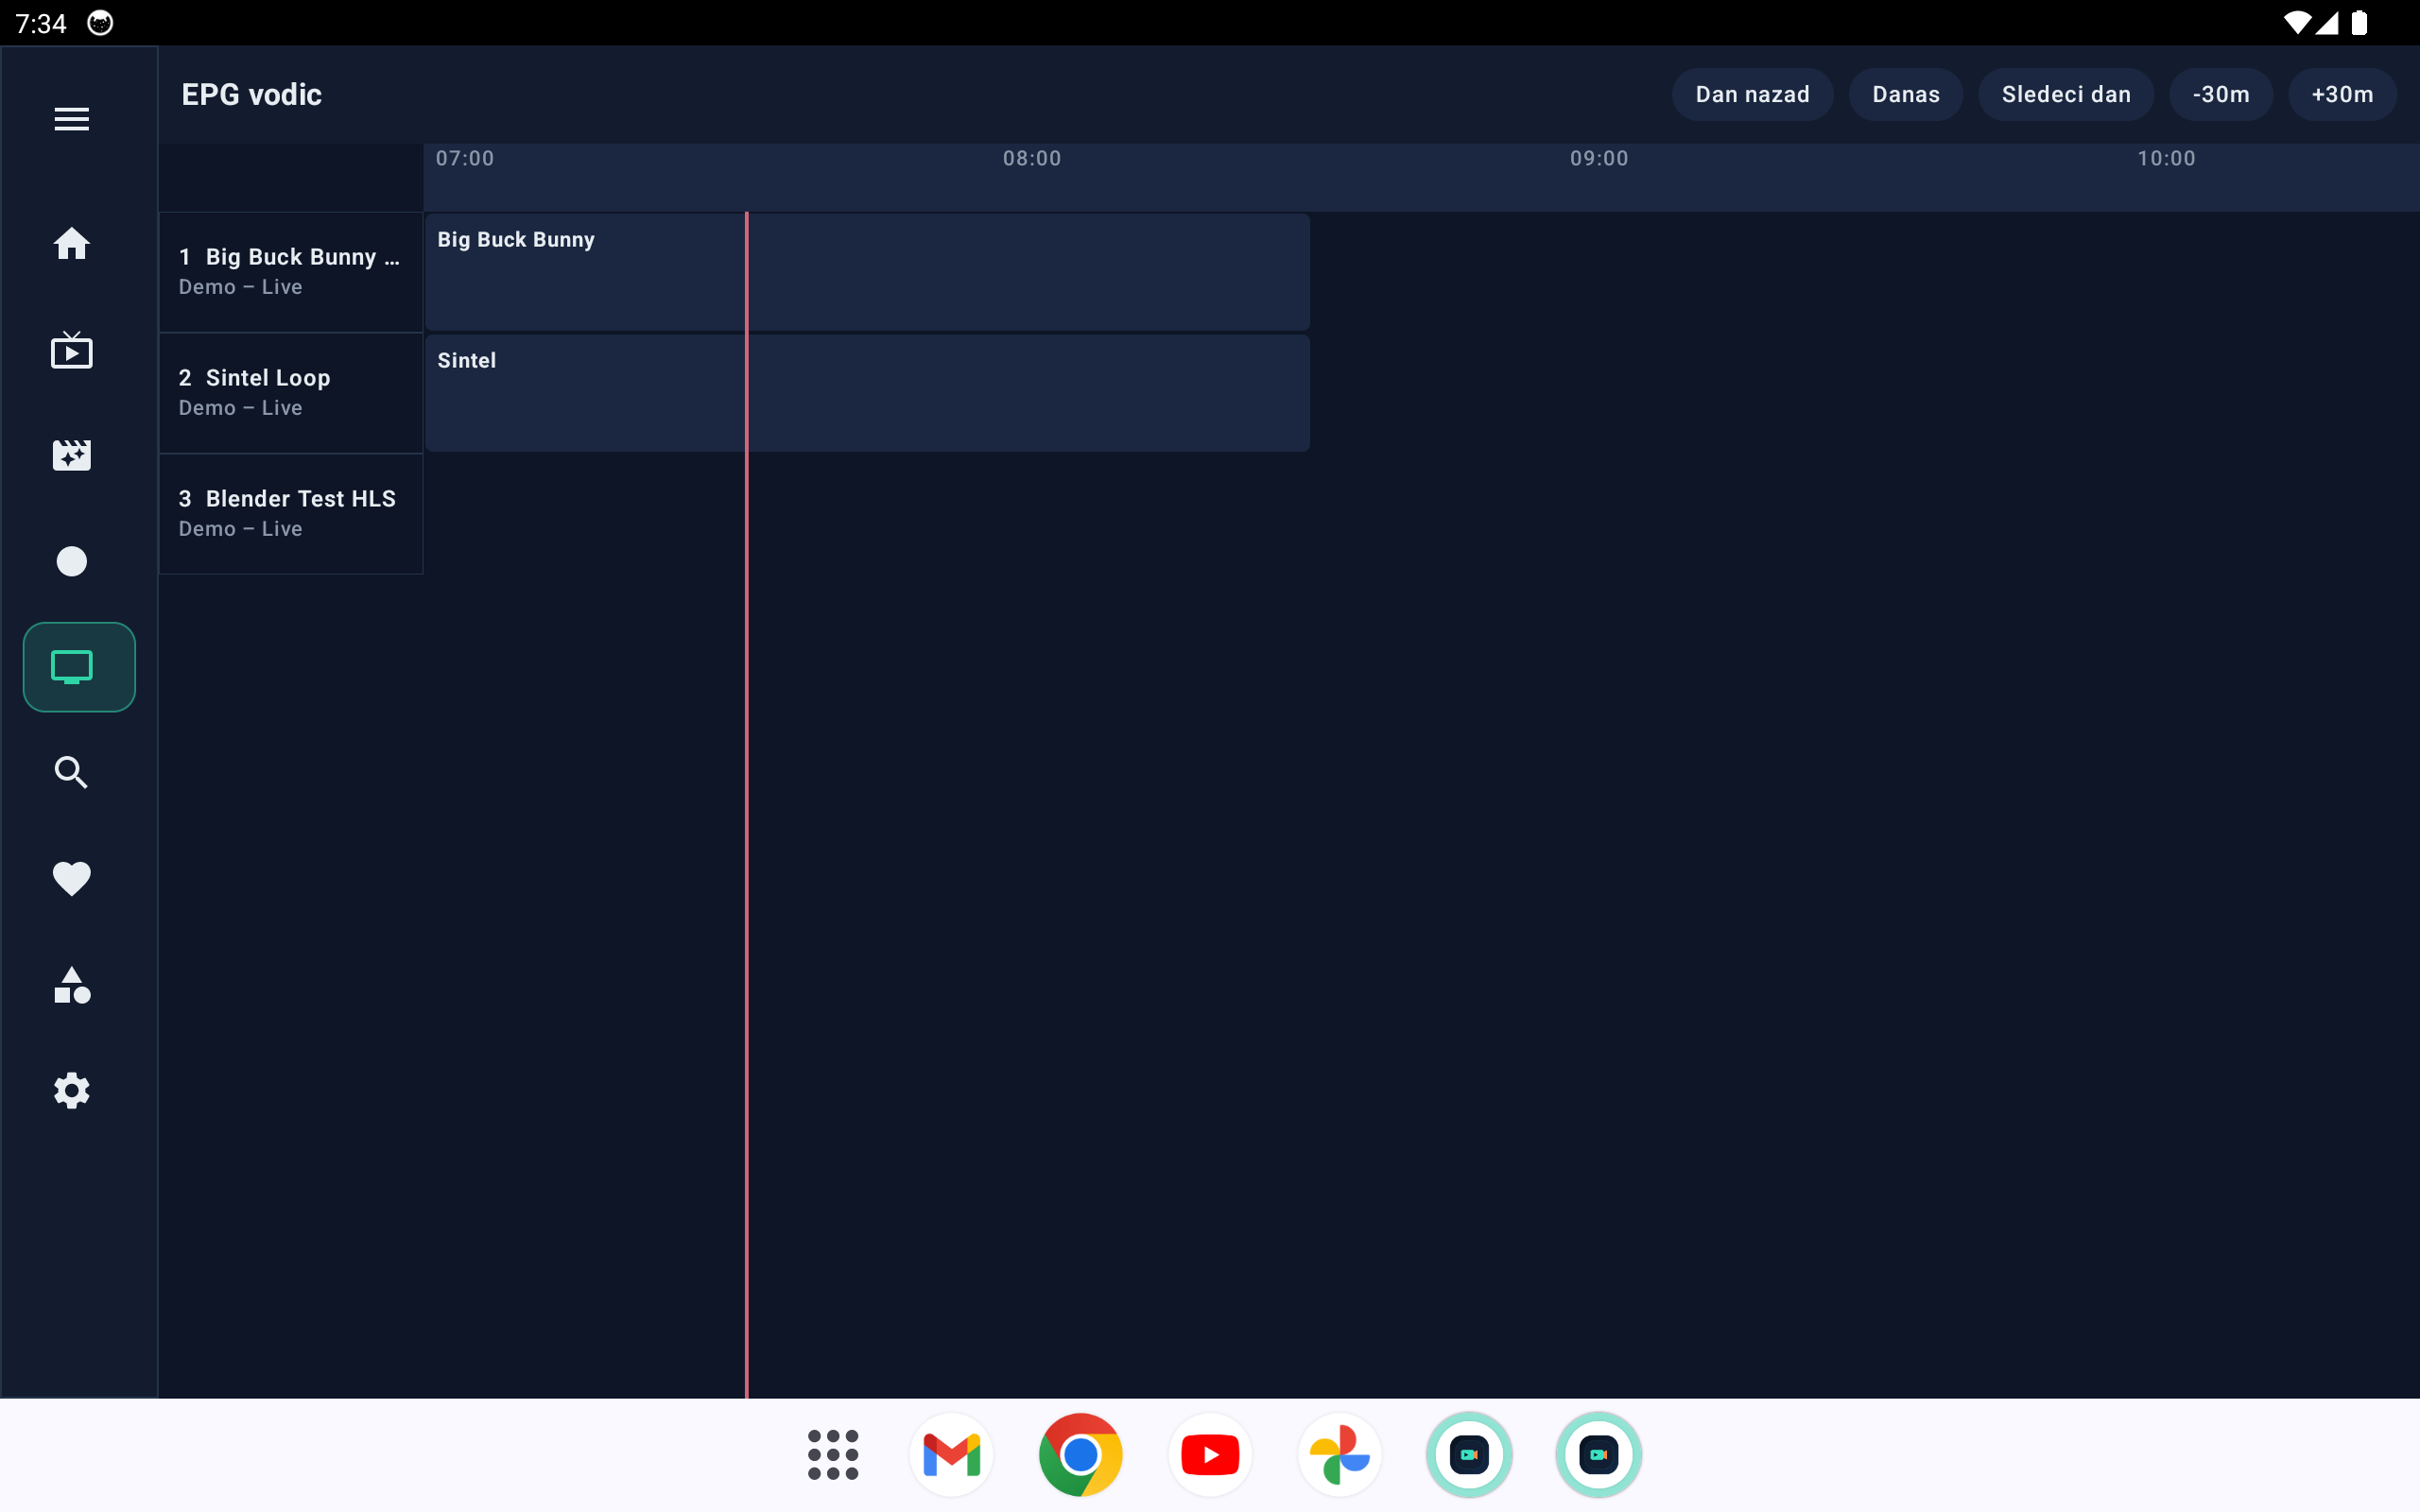Click the 08:00 time label
This screenshot has height=1512, width=2420.
(x=1032, y=158)
